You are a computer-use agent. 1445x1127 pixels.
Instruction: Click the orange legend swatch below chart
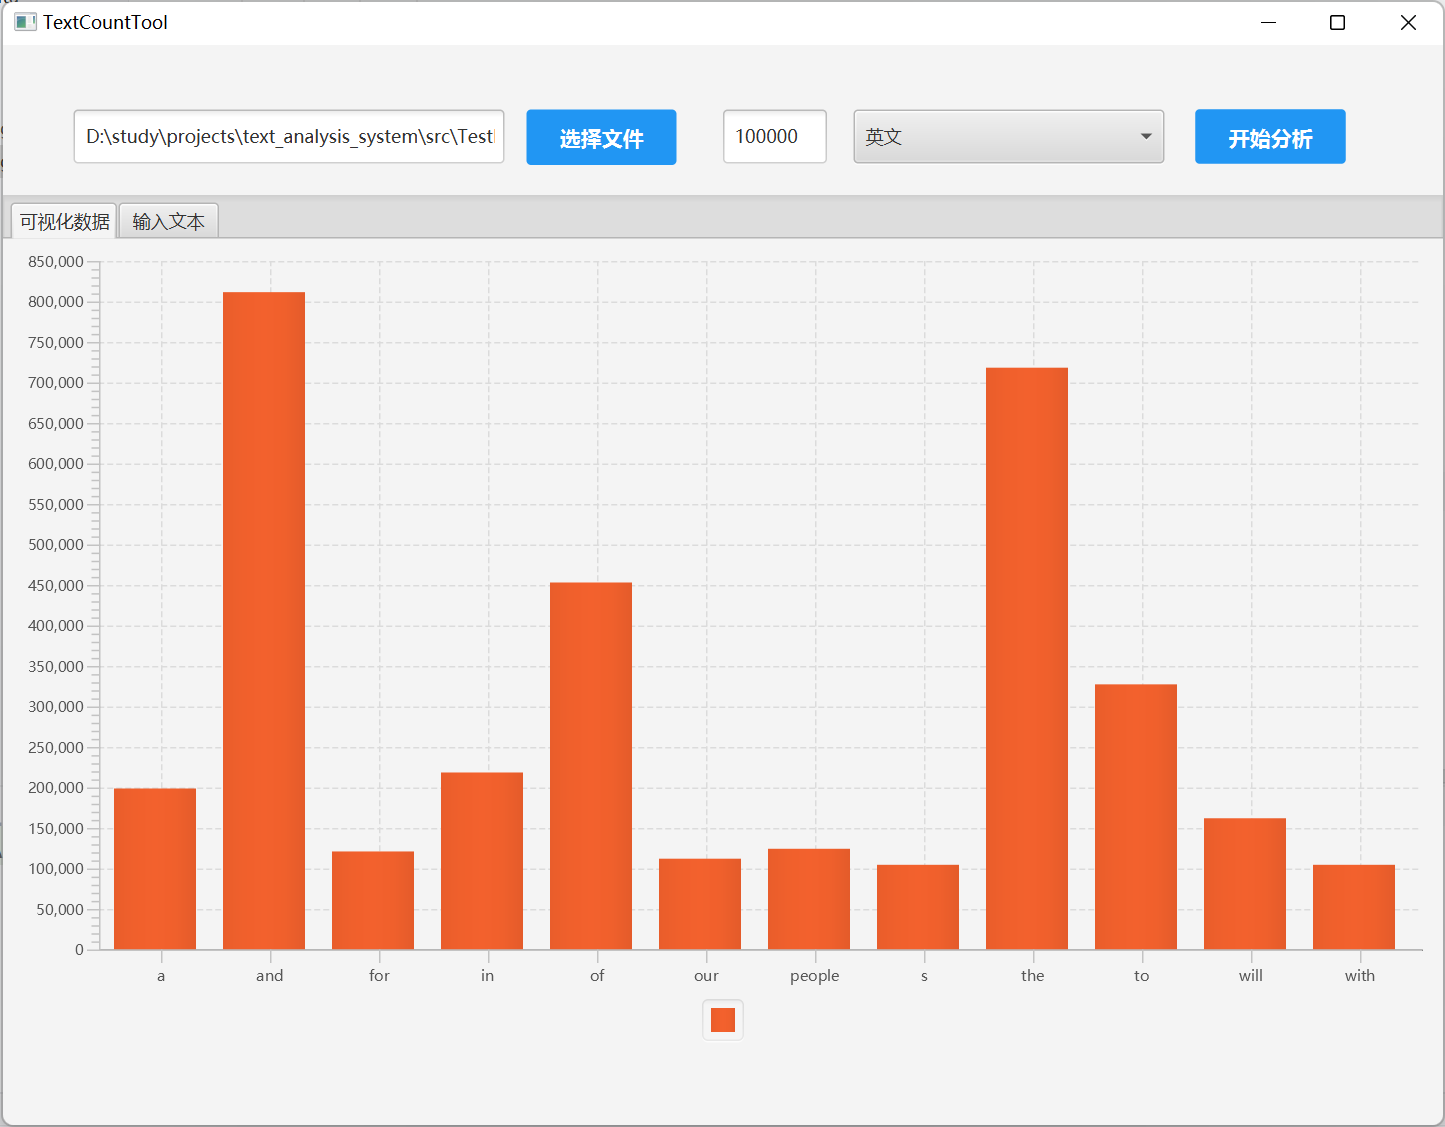click(722, 1020)
